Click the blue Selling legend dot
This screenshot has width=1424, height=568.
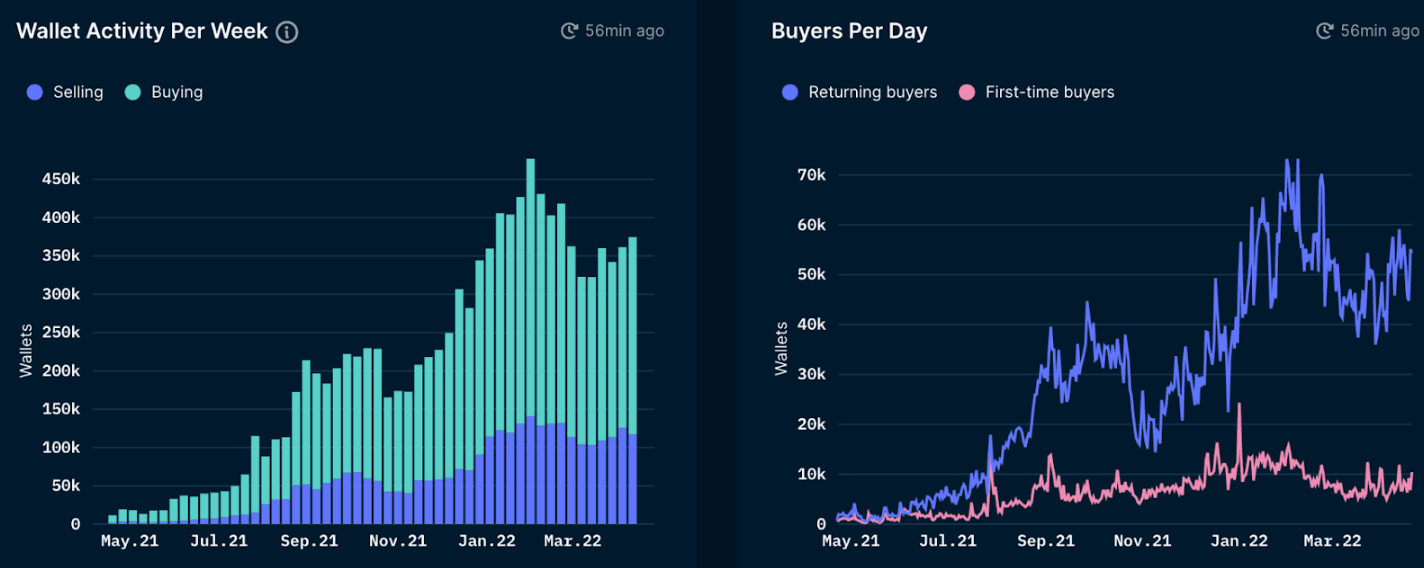click(36, 92)
